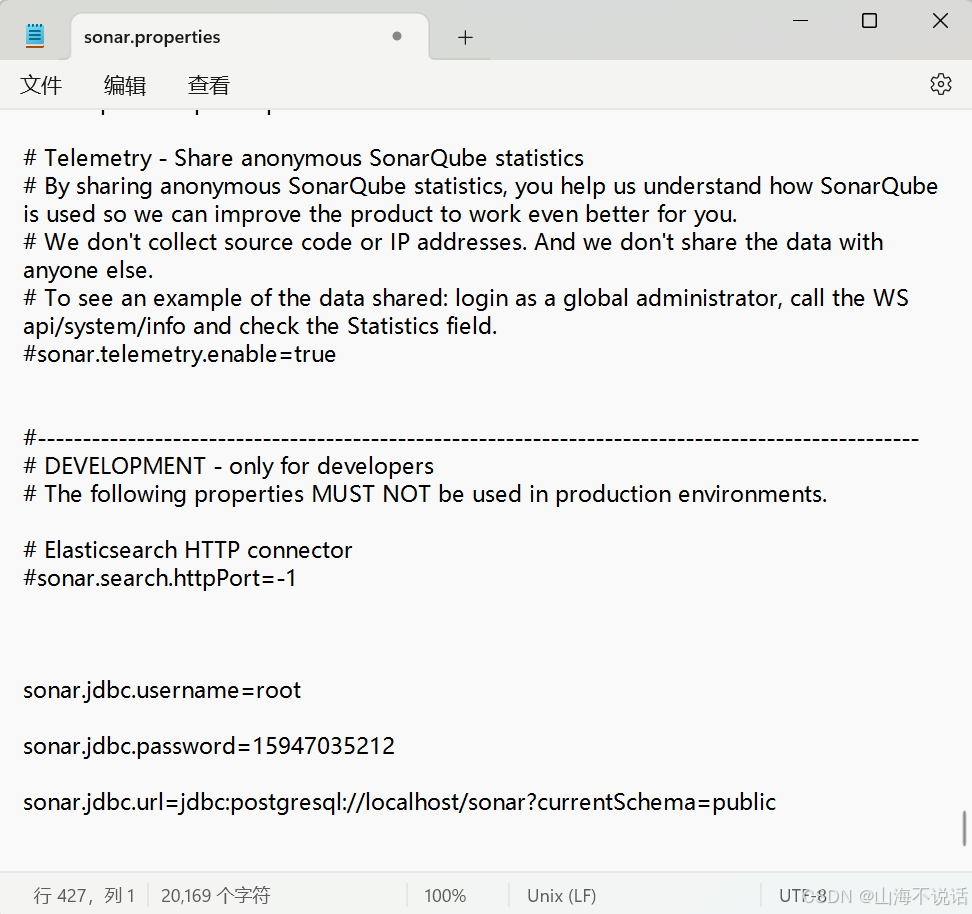Click the character count 20,169 个字符

pos(214,895)
